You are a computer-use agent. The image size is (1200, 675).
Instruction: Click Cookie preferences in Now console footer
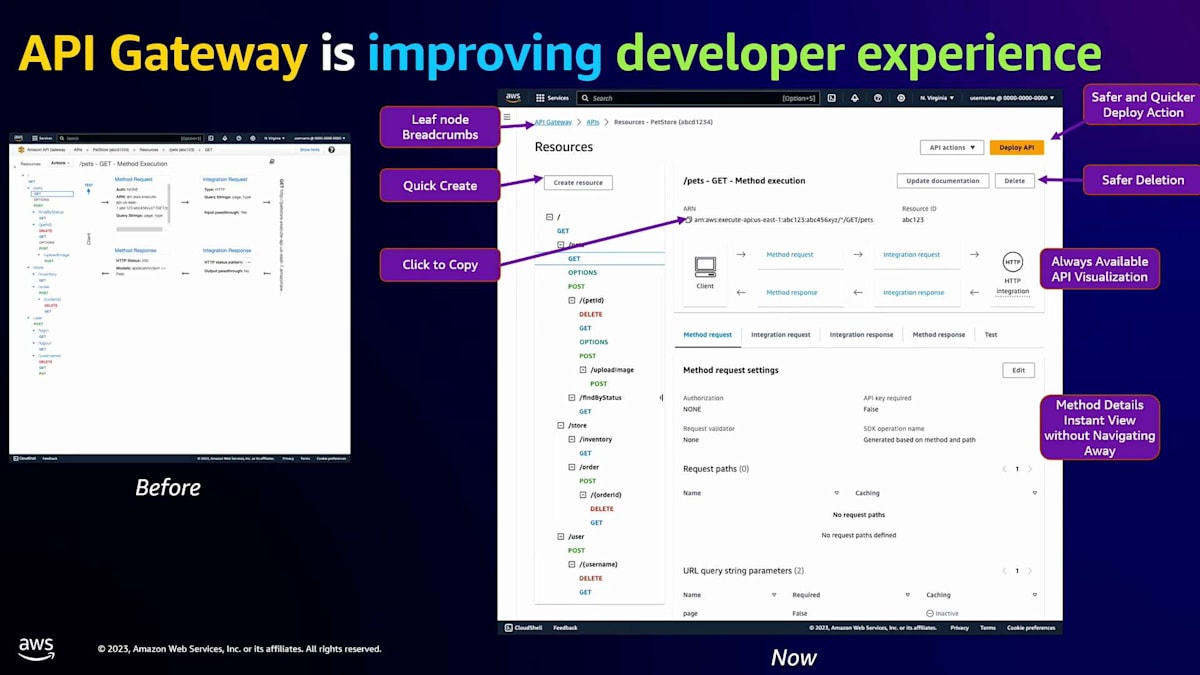pos(1031,628)
